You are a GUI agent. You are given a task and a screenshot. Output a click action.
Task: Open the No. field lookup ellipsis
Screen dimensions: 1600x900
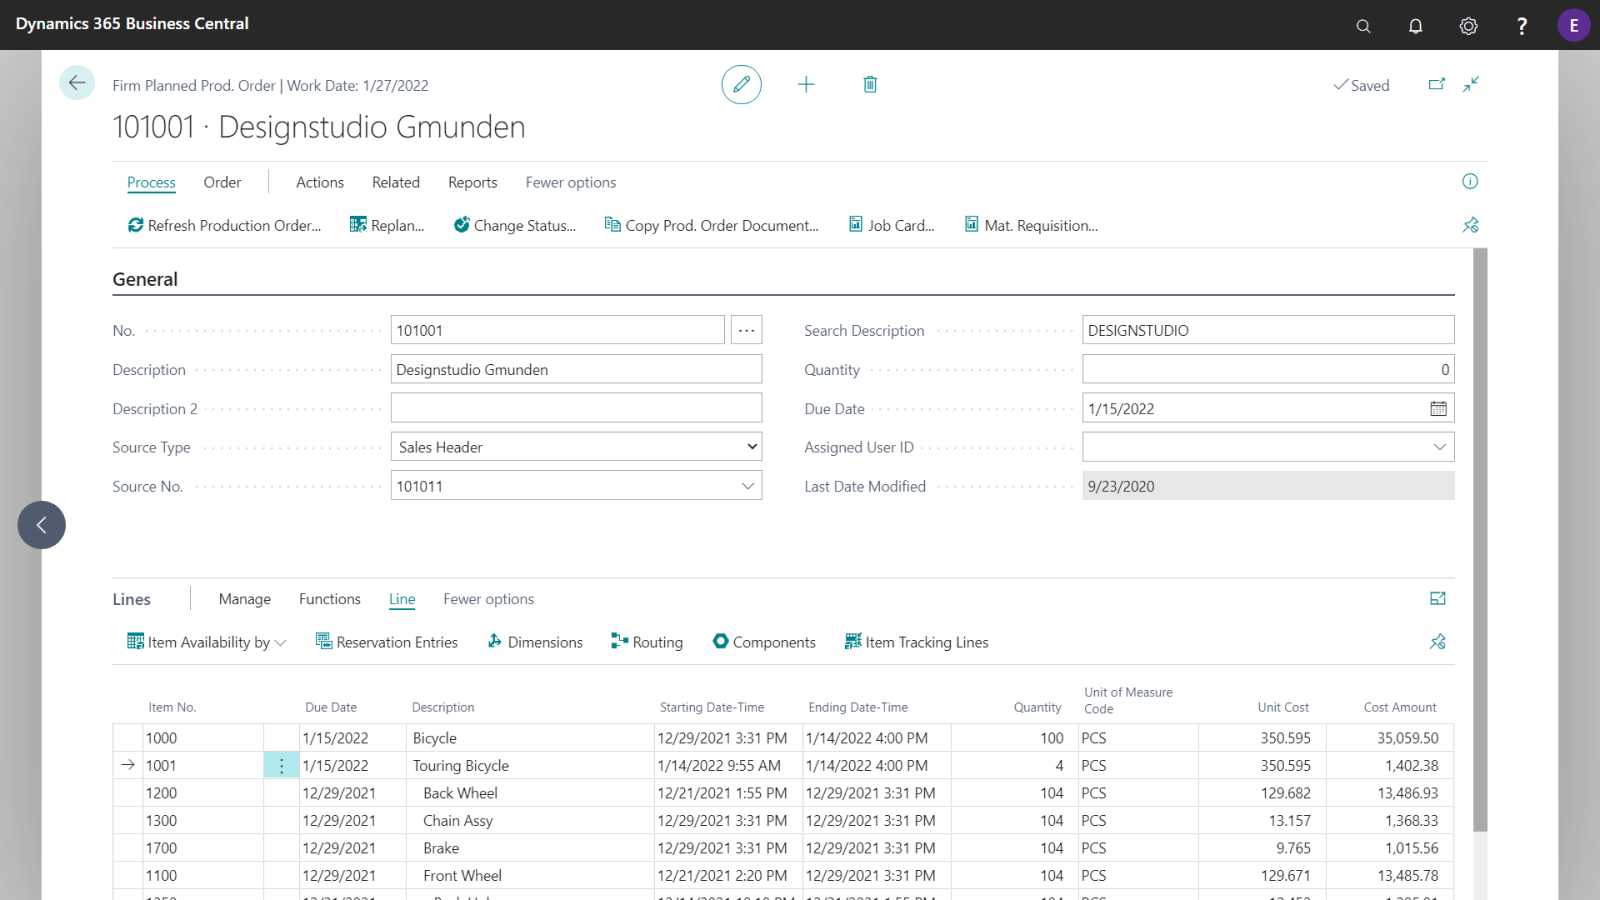point(746,329)
